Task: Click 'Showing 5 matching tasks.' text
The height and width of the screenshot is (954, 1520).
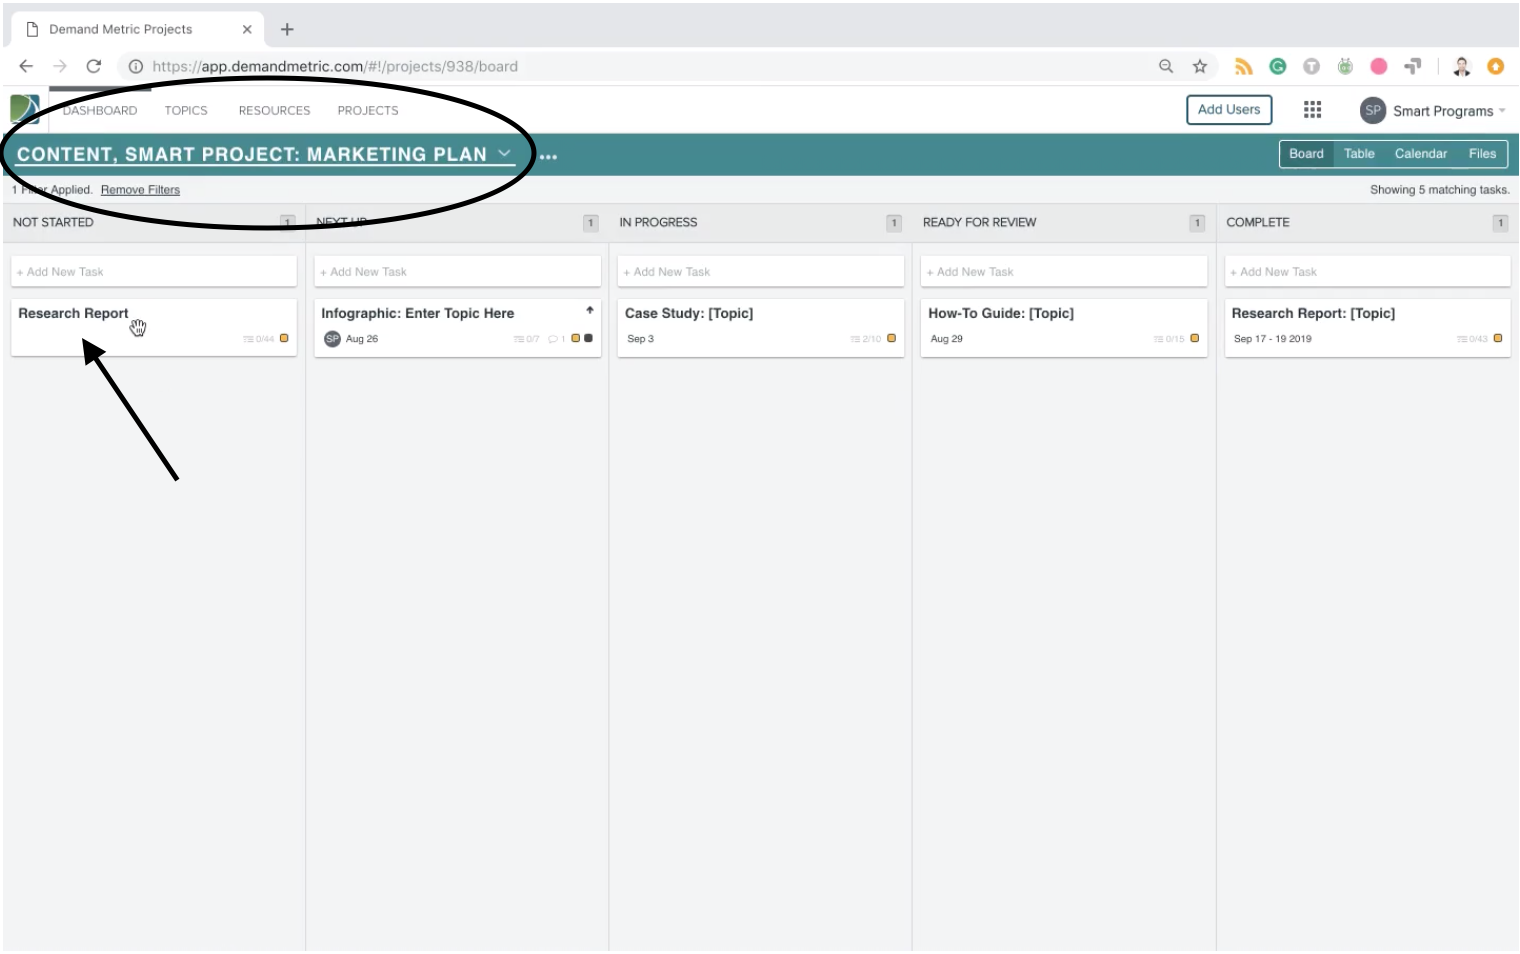Action: pos(1440,190)
